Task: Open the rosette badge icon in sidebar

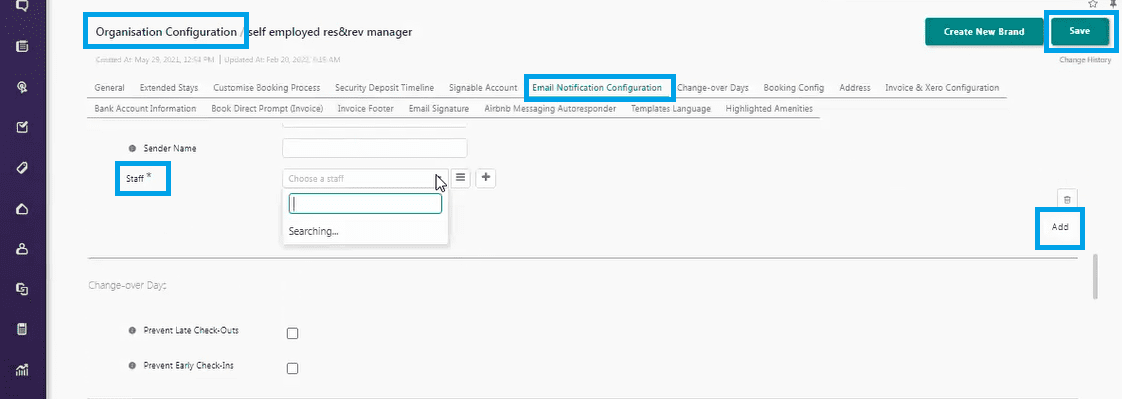Action: (22, 87)
